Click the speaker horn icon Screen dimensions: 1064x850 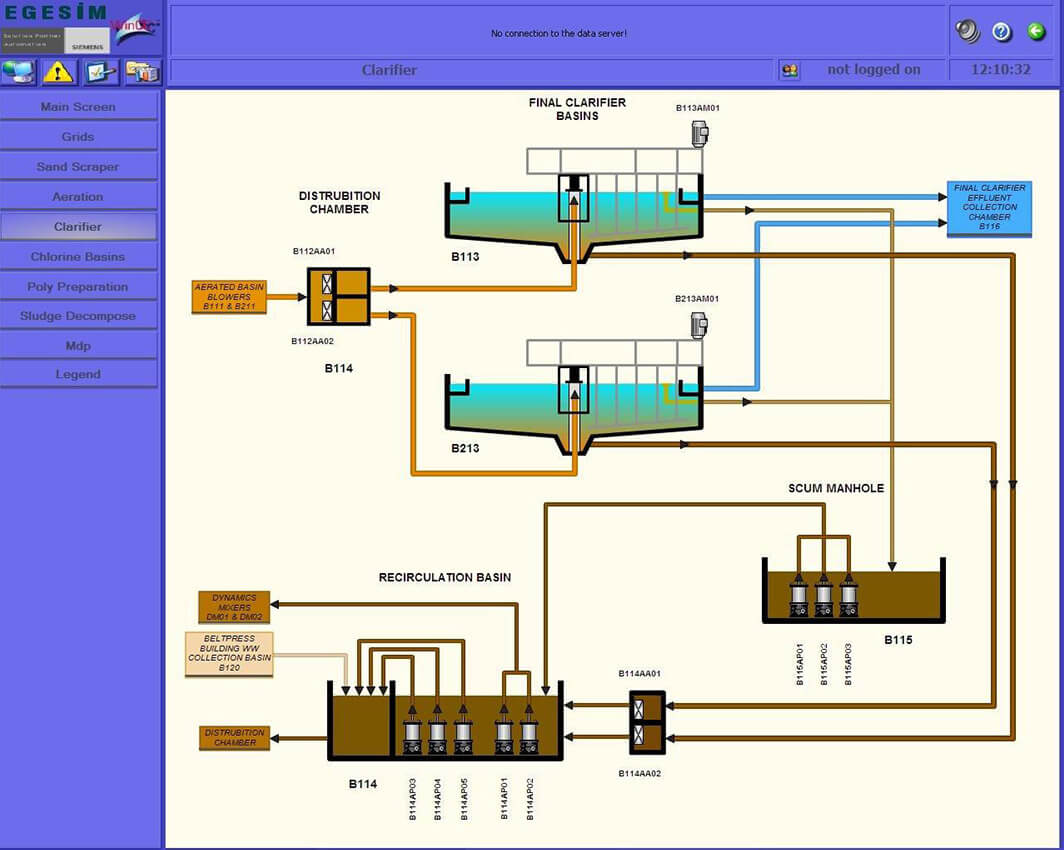click(x=967, y=31)
